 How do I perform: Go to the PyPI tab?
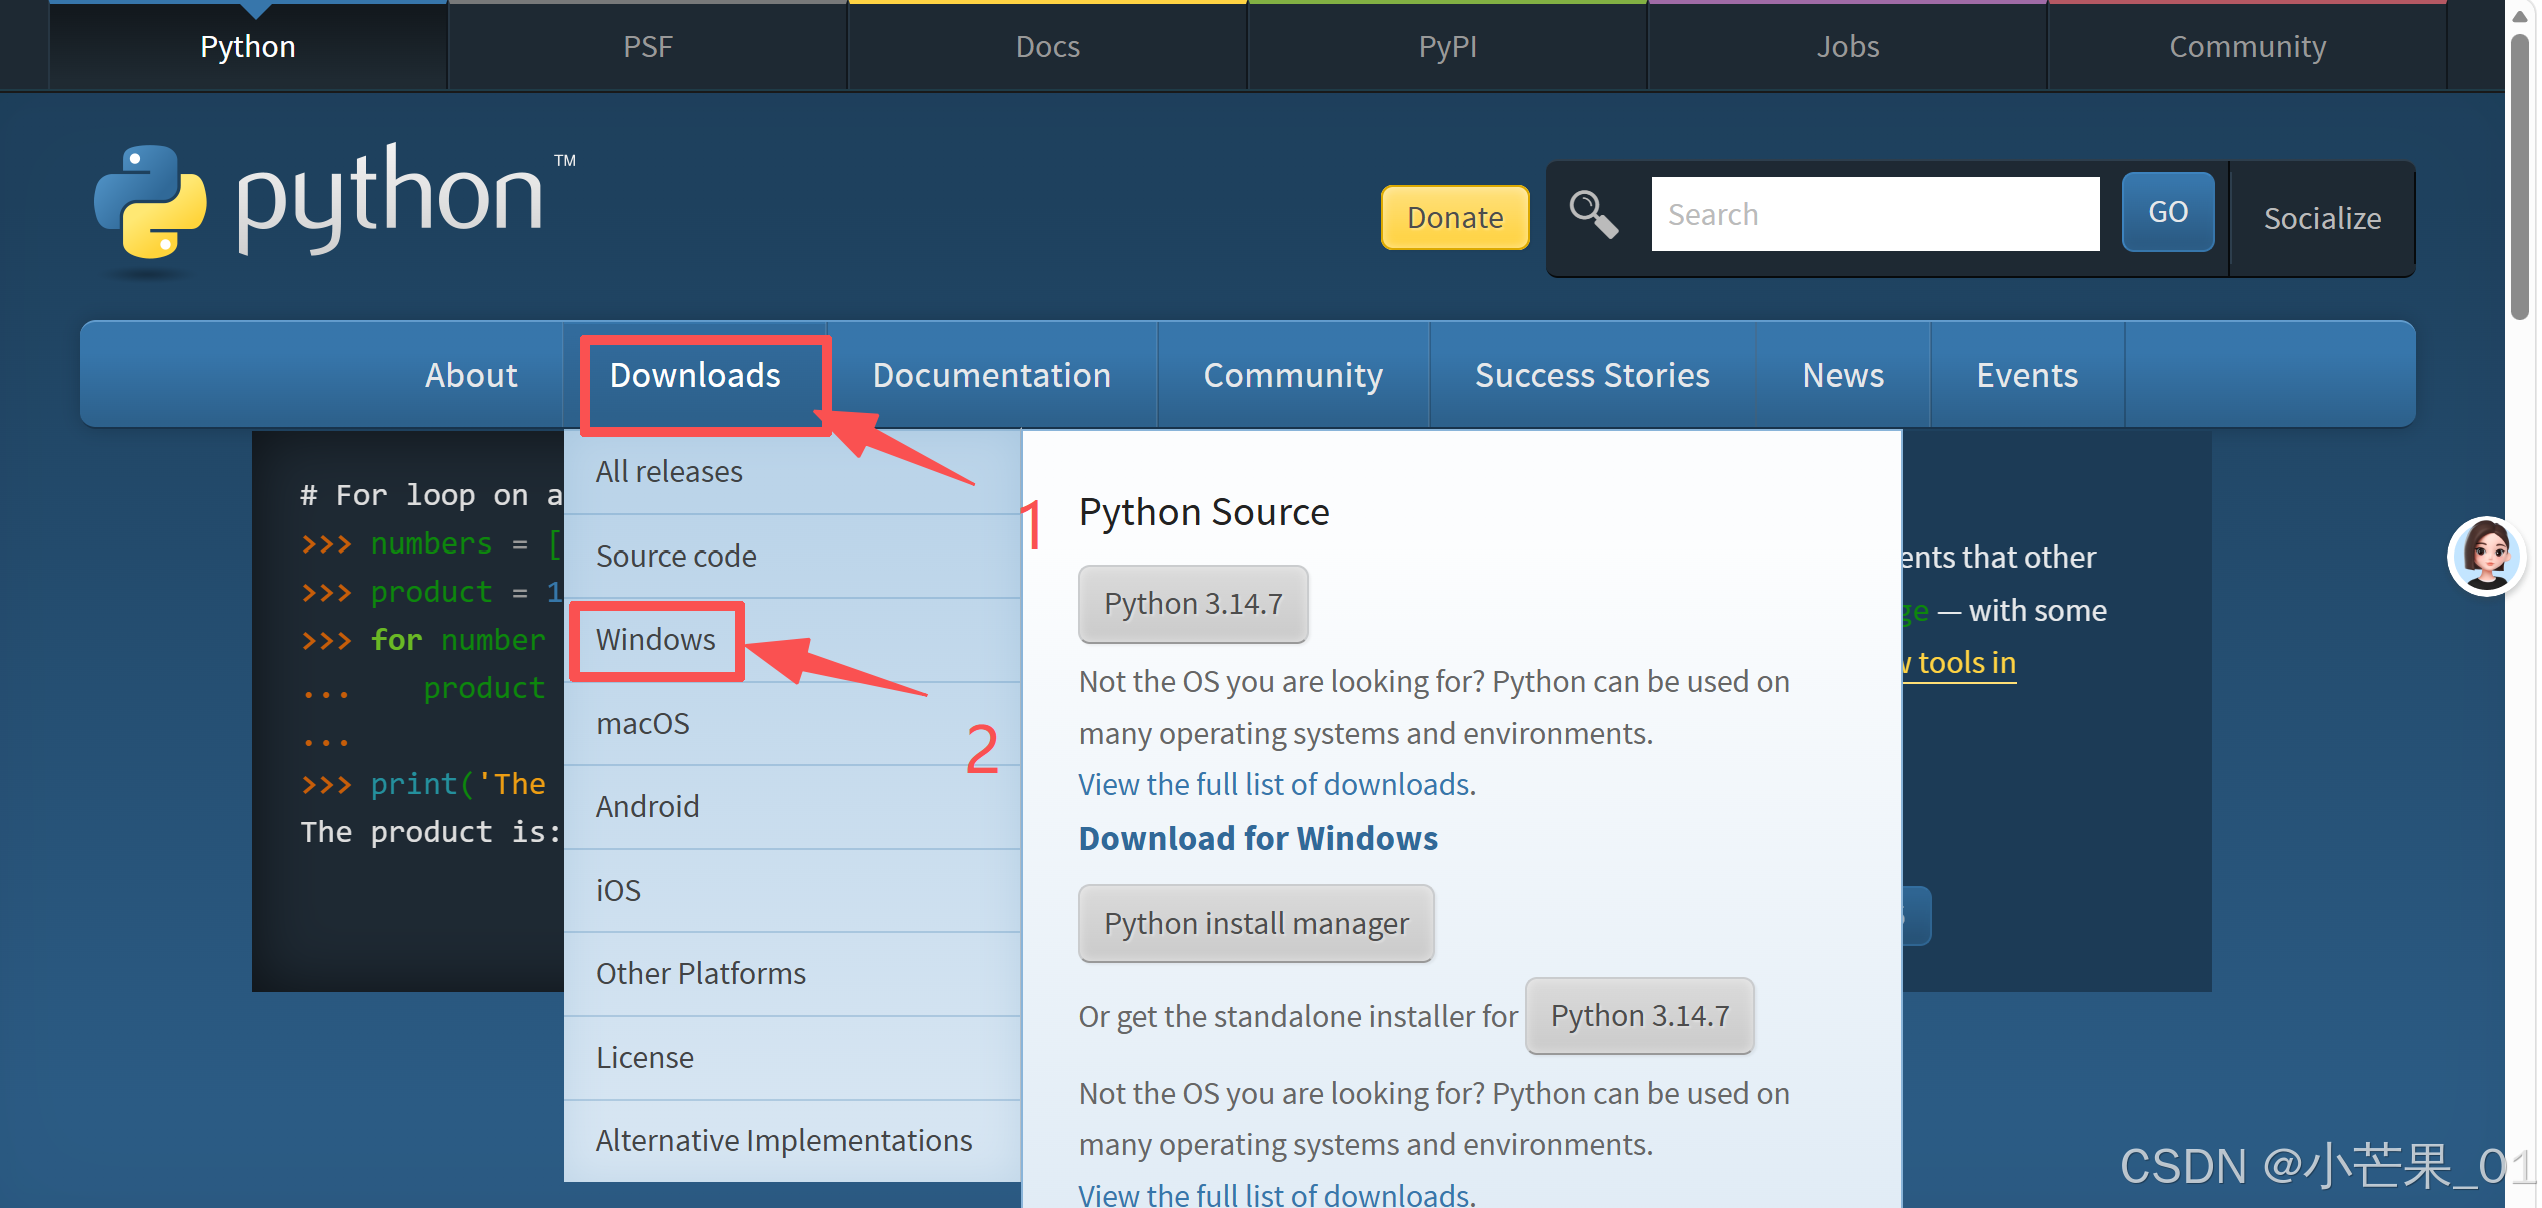click(x=1448, y=46)
